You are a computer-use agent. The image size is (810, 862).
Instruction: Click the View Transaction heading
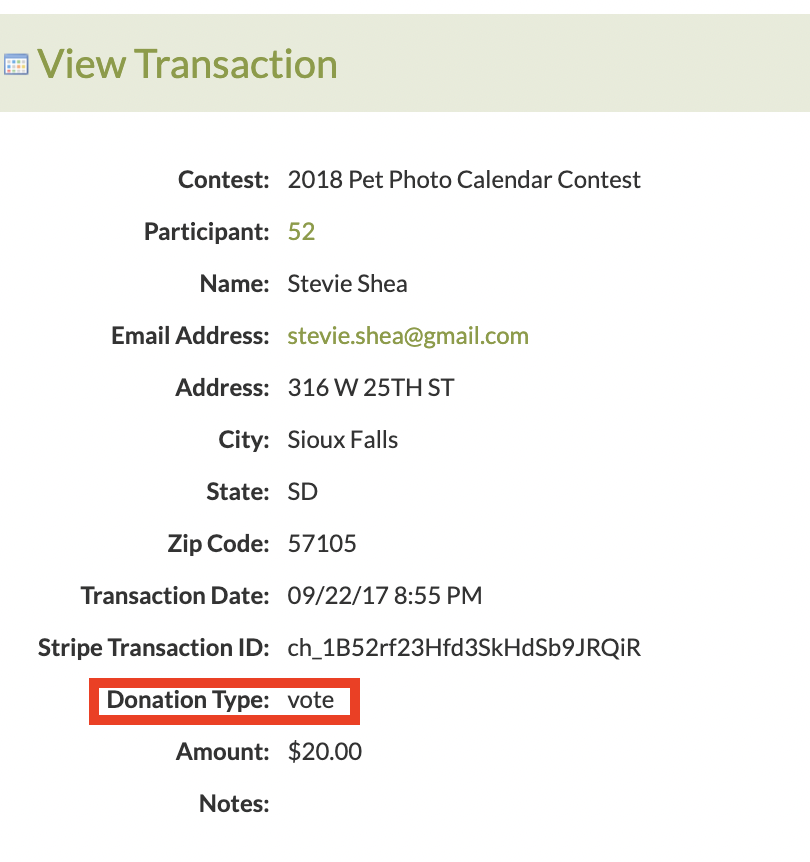[x=187, y=64]
